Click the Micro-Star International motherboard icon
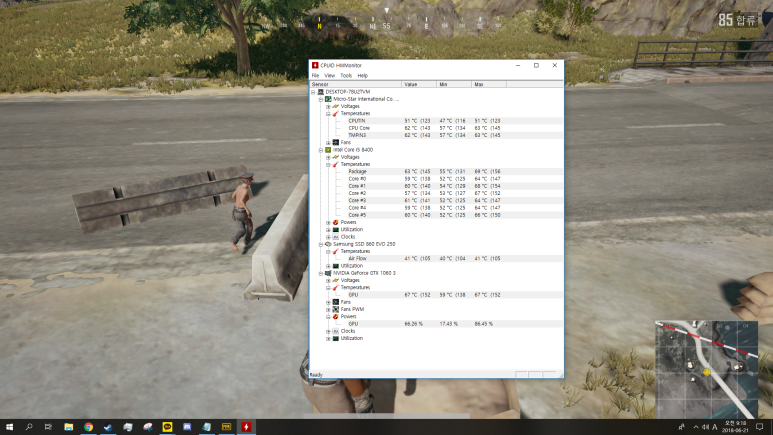The height and width of the screenshot is (435, 773). click(x=328, y=99)
